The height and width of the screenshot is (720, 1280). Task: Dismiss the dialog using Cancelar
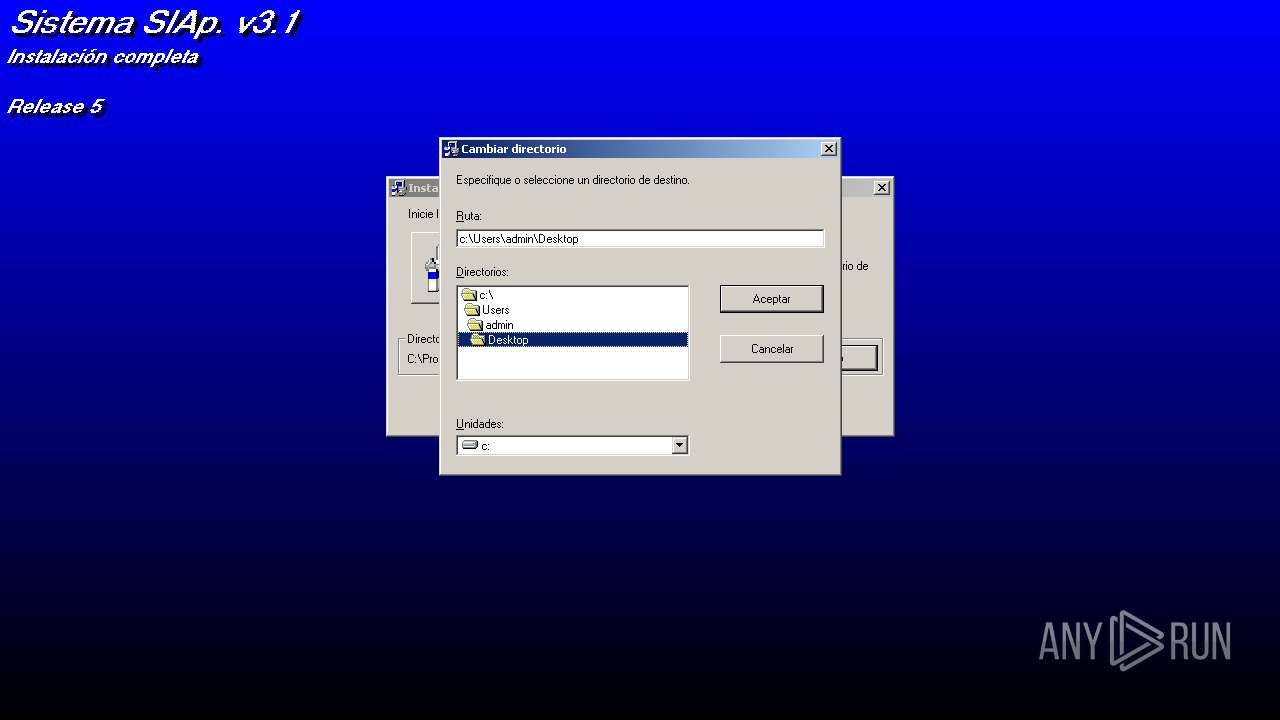tap(771, 349)
